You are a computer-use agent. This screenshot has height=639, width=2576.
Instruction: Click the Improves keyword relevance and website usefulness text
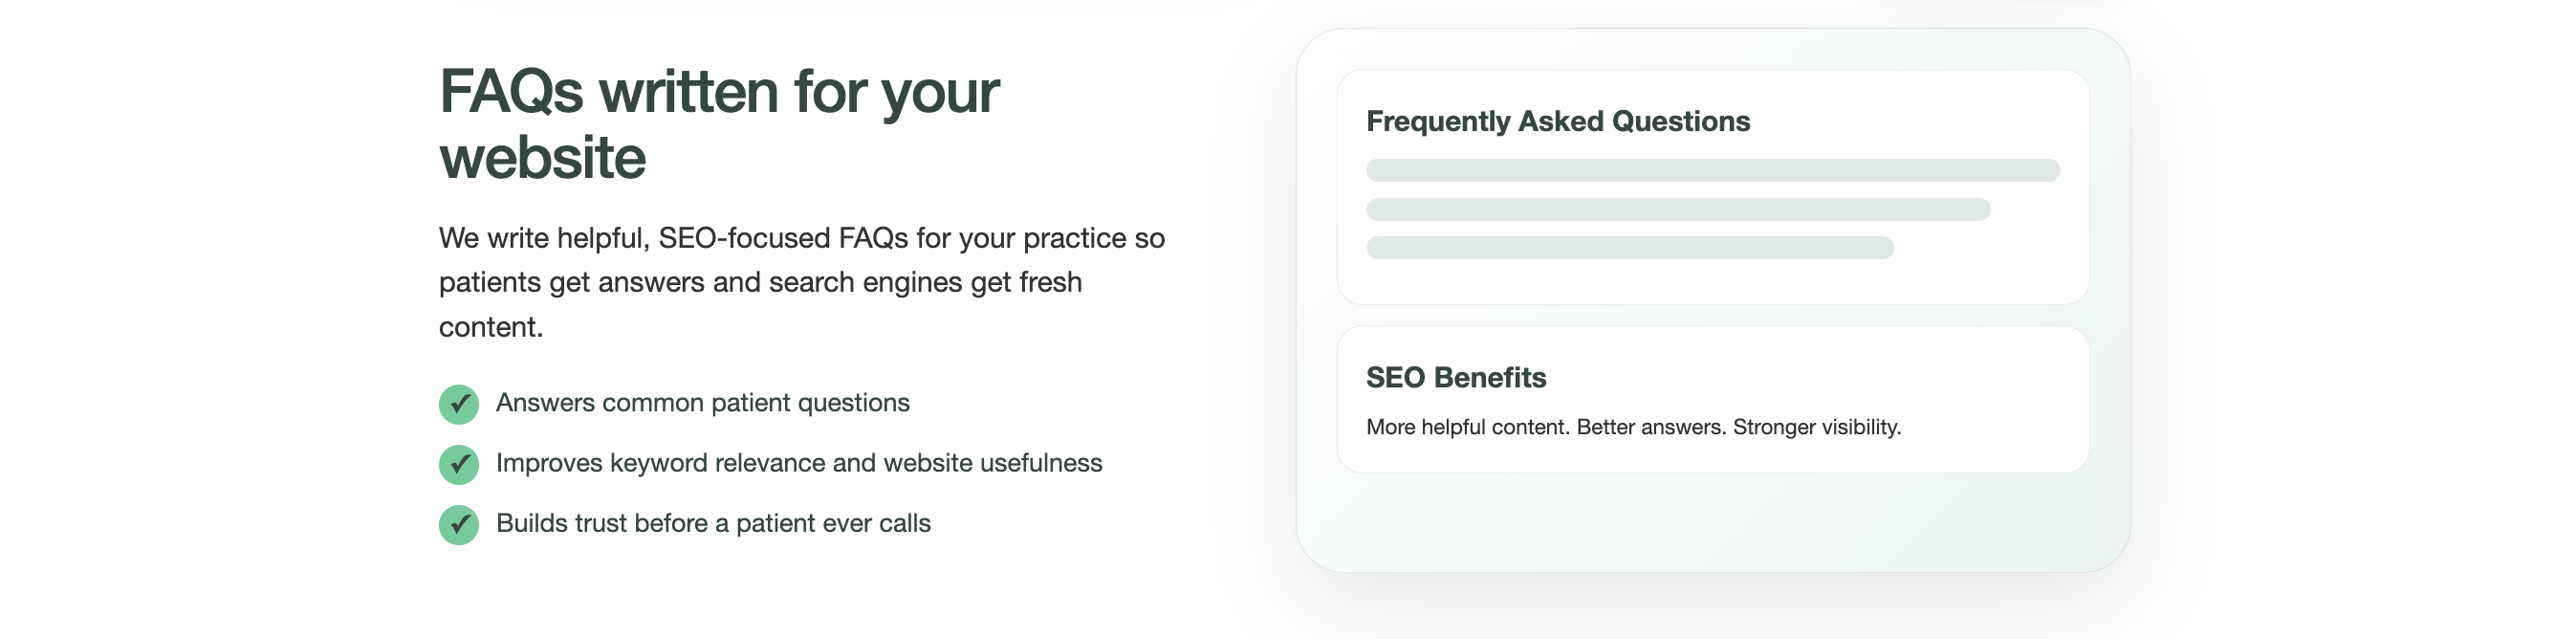tap(799, 462)
